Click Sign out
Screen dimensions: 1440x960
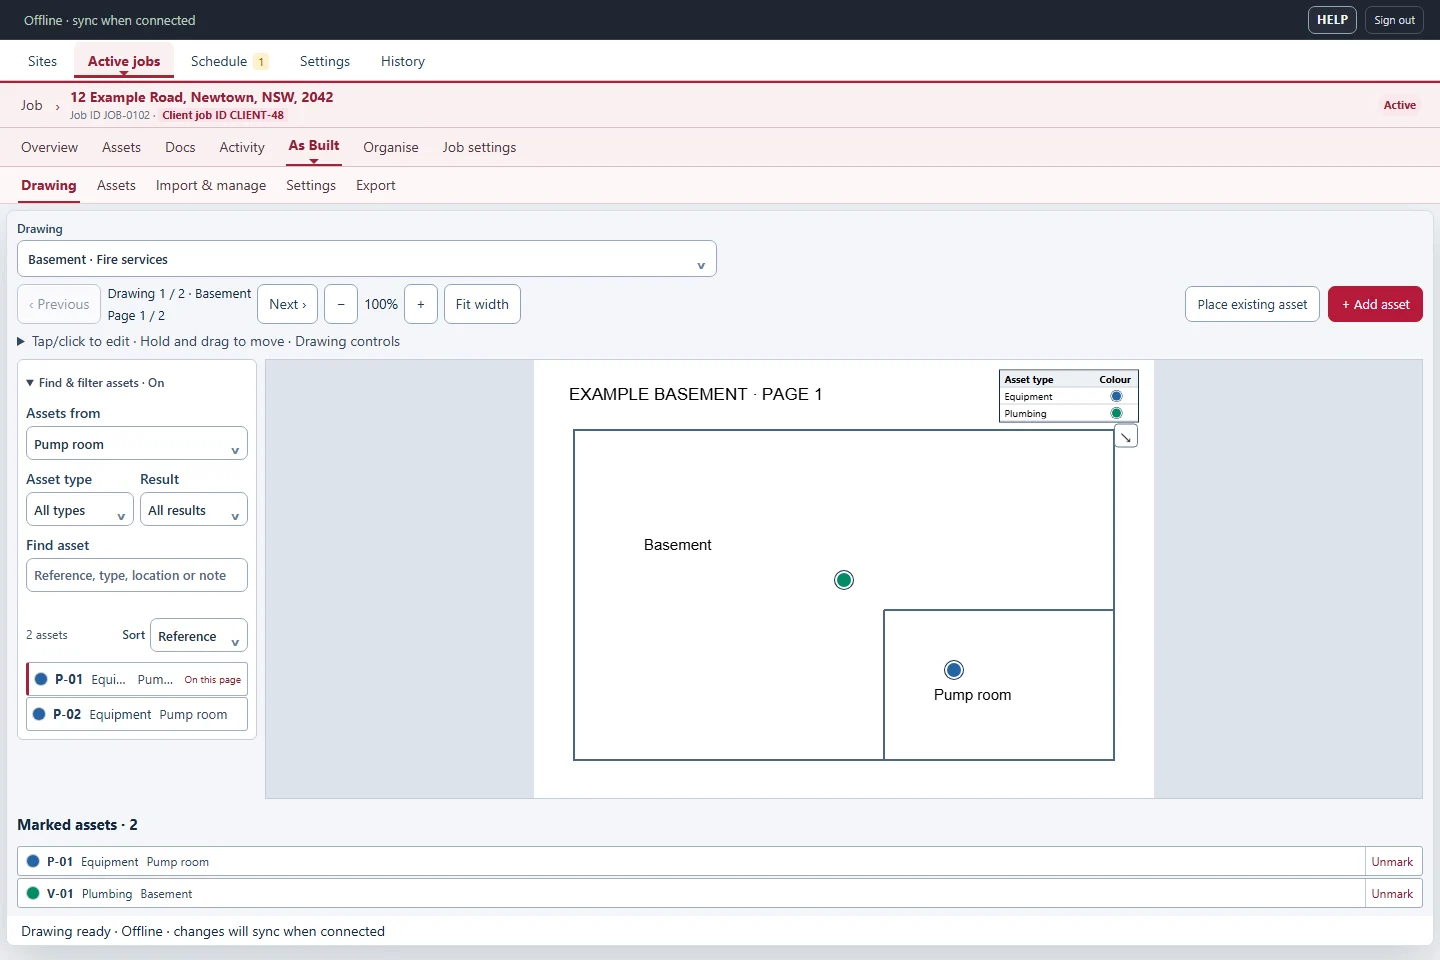(x=1394, y=20)
